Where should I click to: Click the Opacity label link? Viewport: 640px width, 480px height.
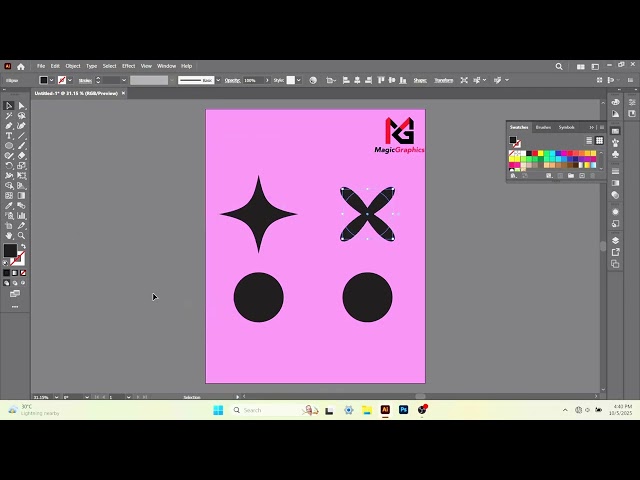pos(232,80)
